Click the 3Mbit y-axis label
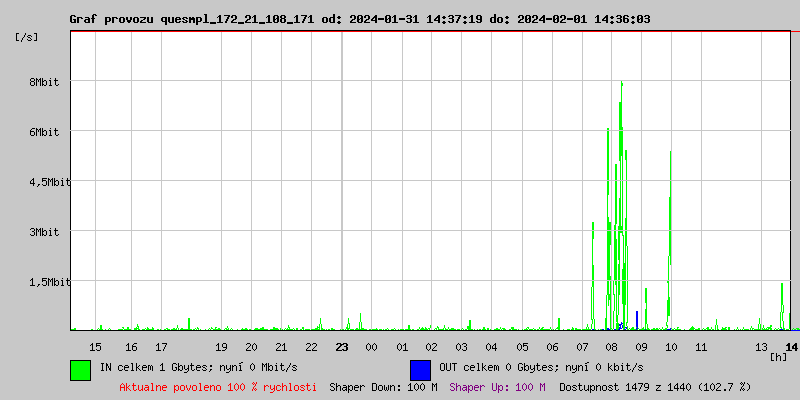This screenshot has height=400, width=800. click(x=44, y=232)
